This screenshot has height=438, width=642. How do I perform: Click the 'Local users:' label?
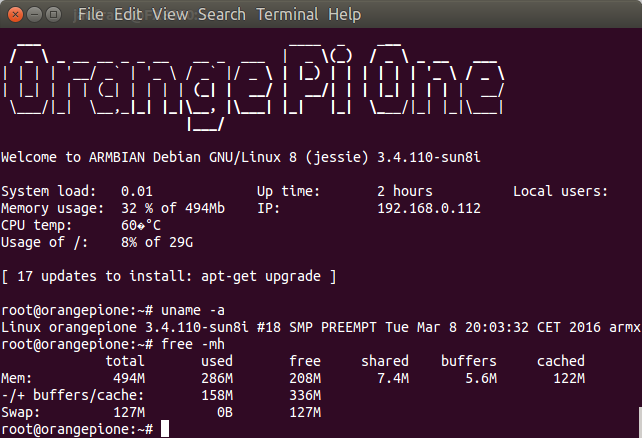[561, 191]
